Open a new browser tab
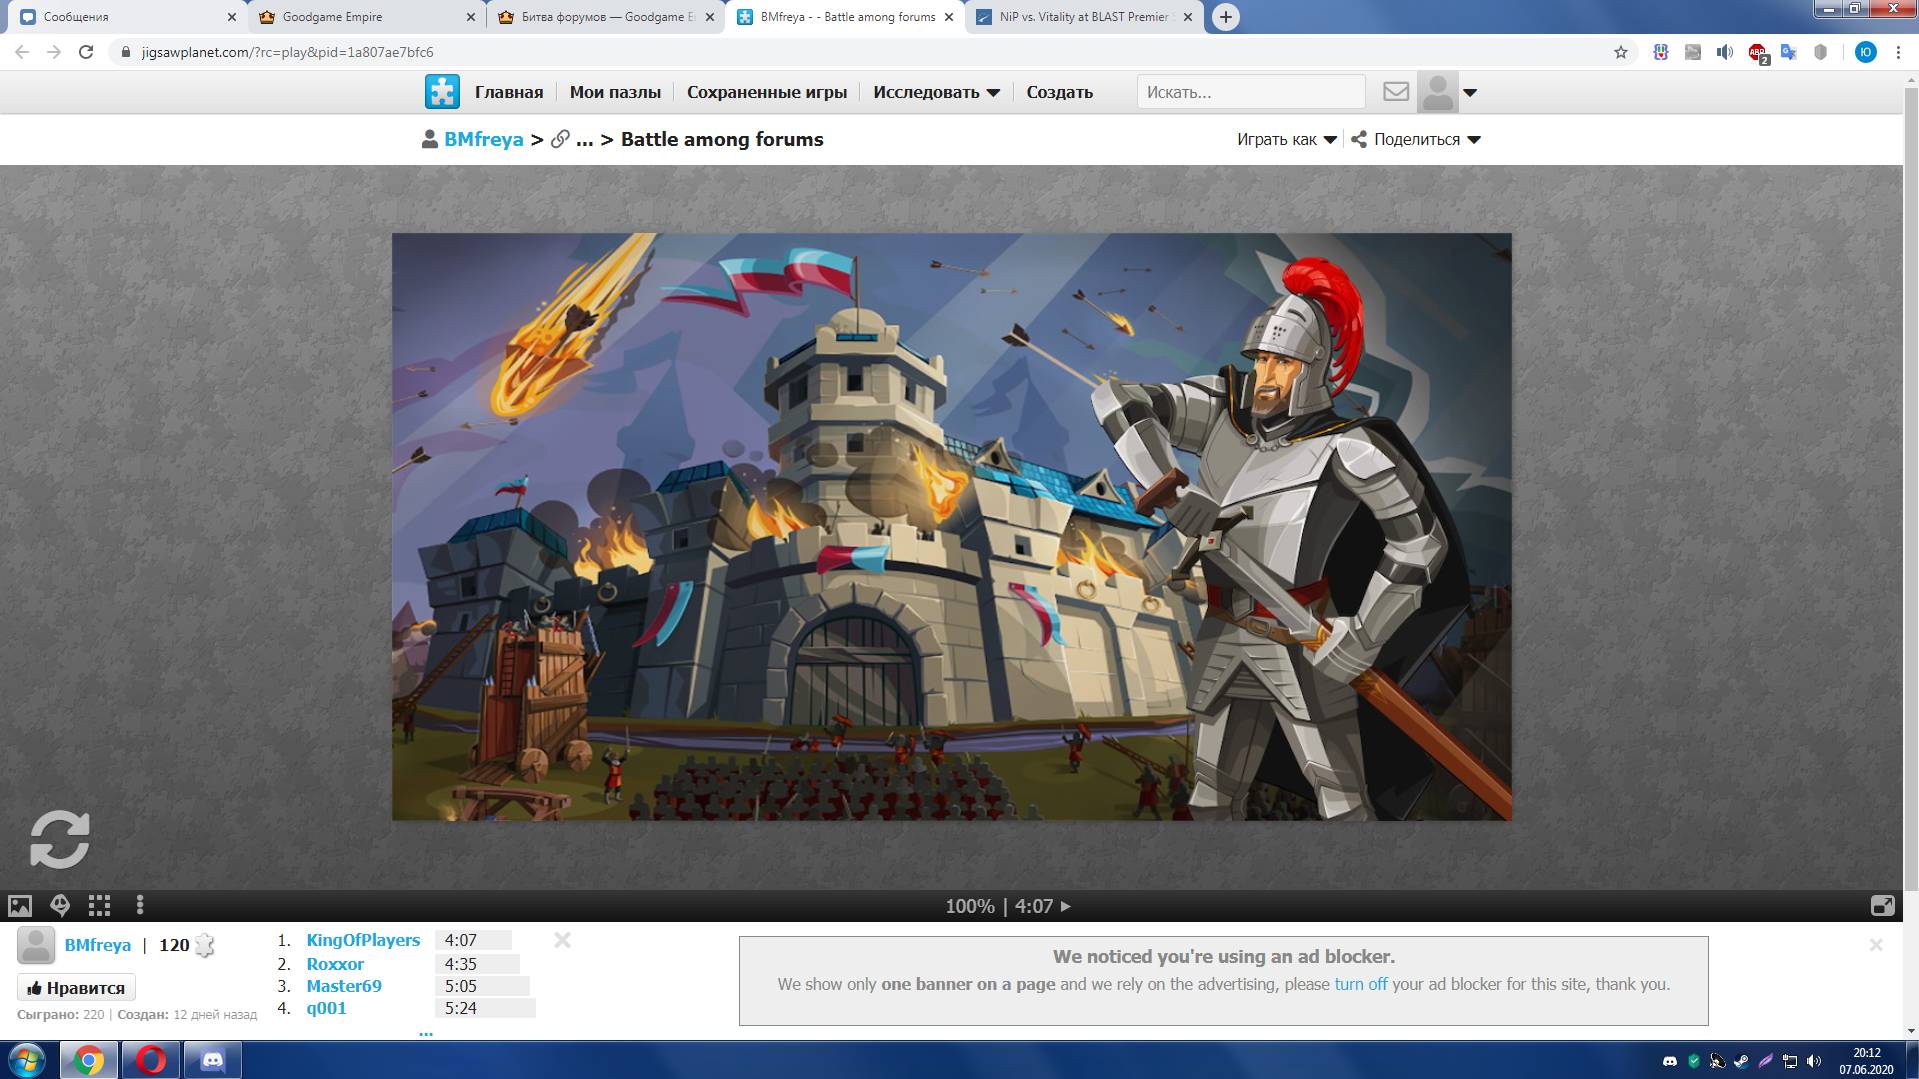 pos(1225,17)
